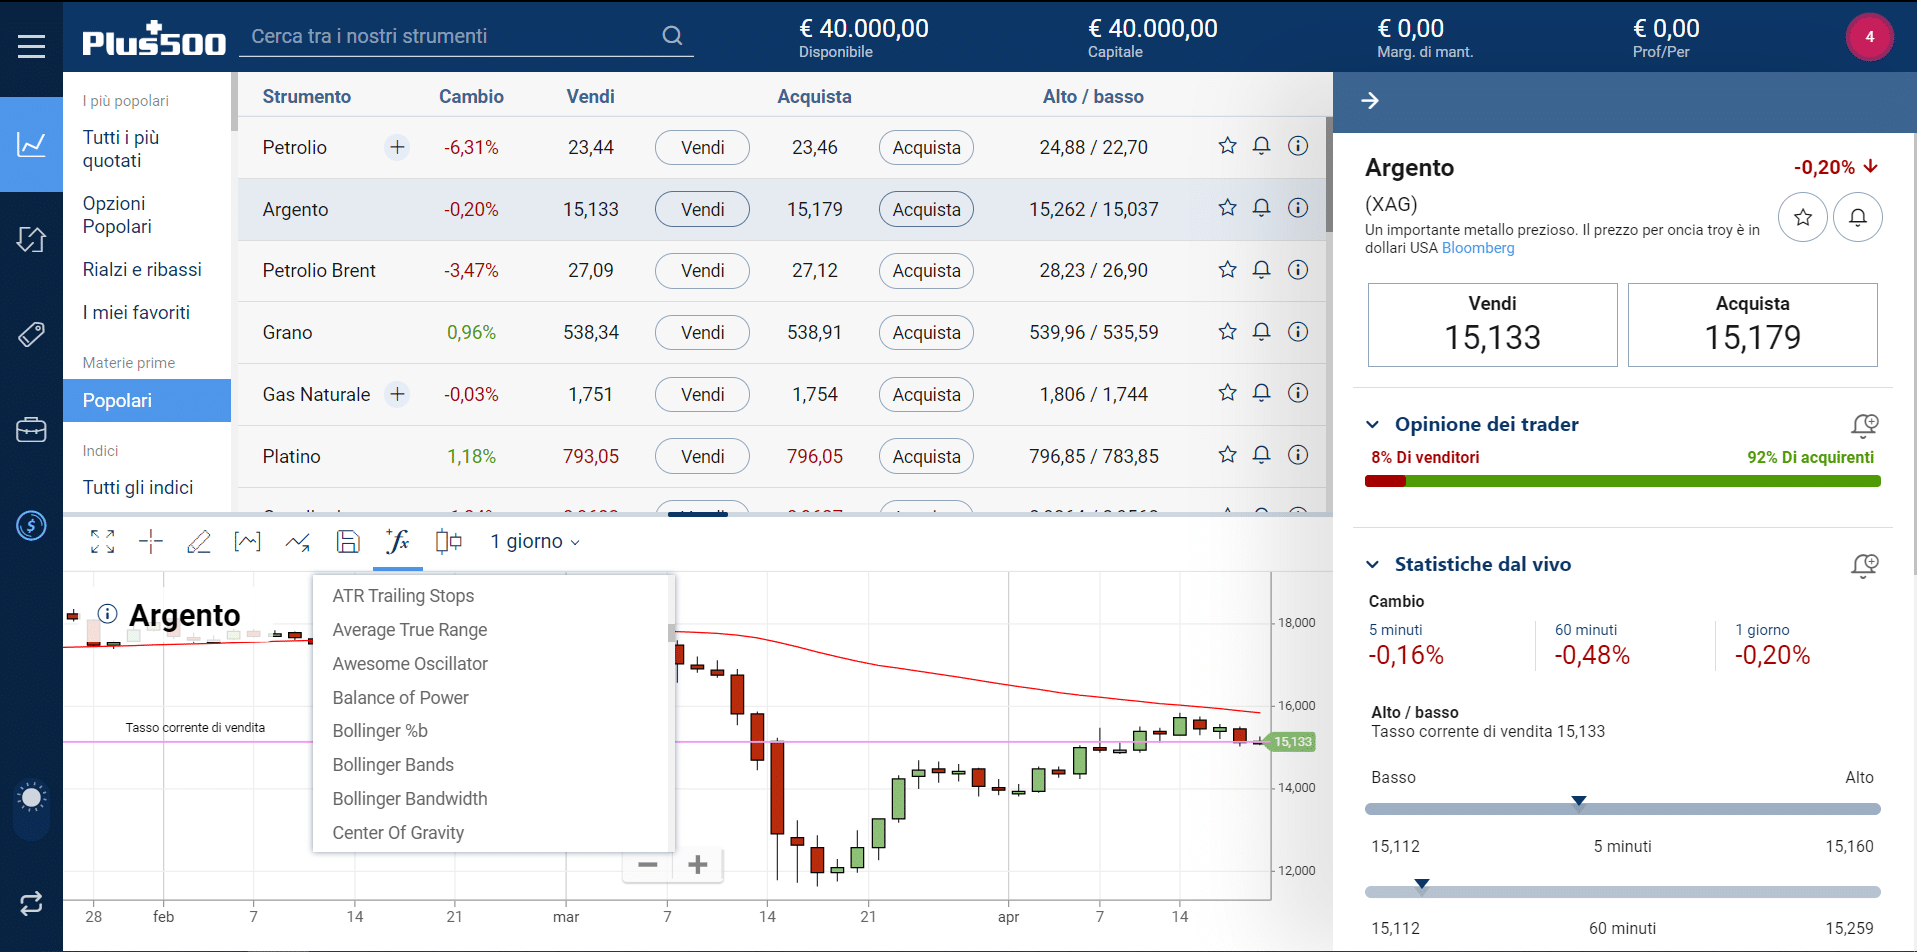Collapse Opinione dei trader section

tap(1373, 425)
